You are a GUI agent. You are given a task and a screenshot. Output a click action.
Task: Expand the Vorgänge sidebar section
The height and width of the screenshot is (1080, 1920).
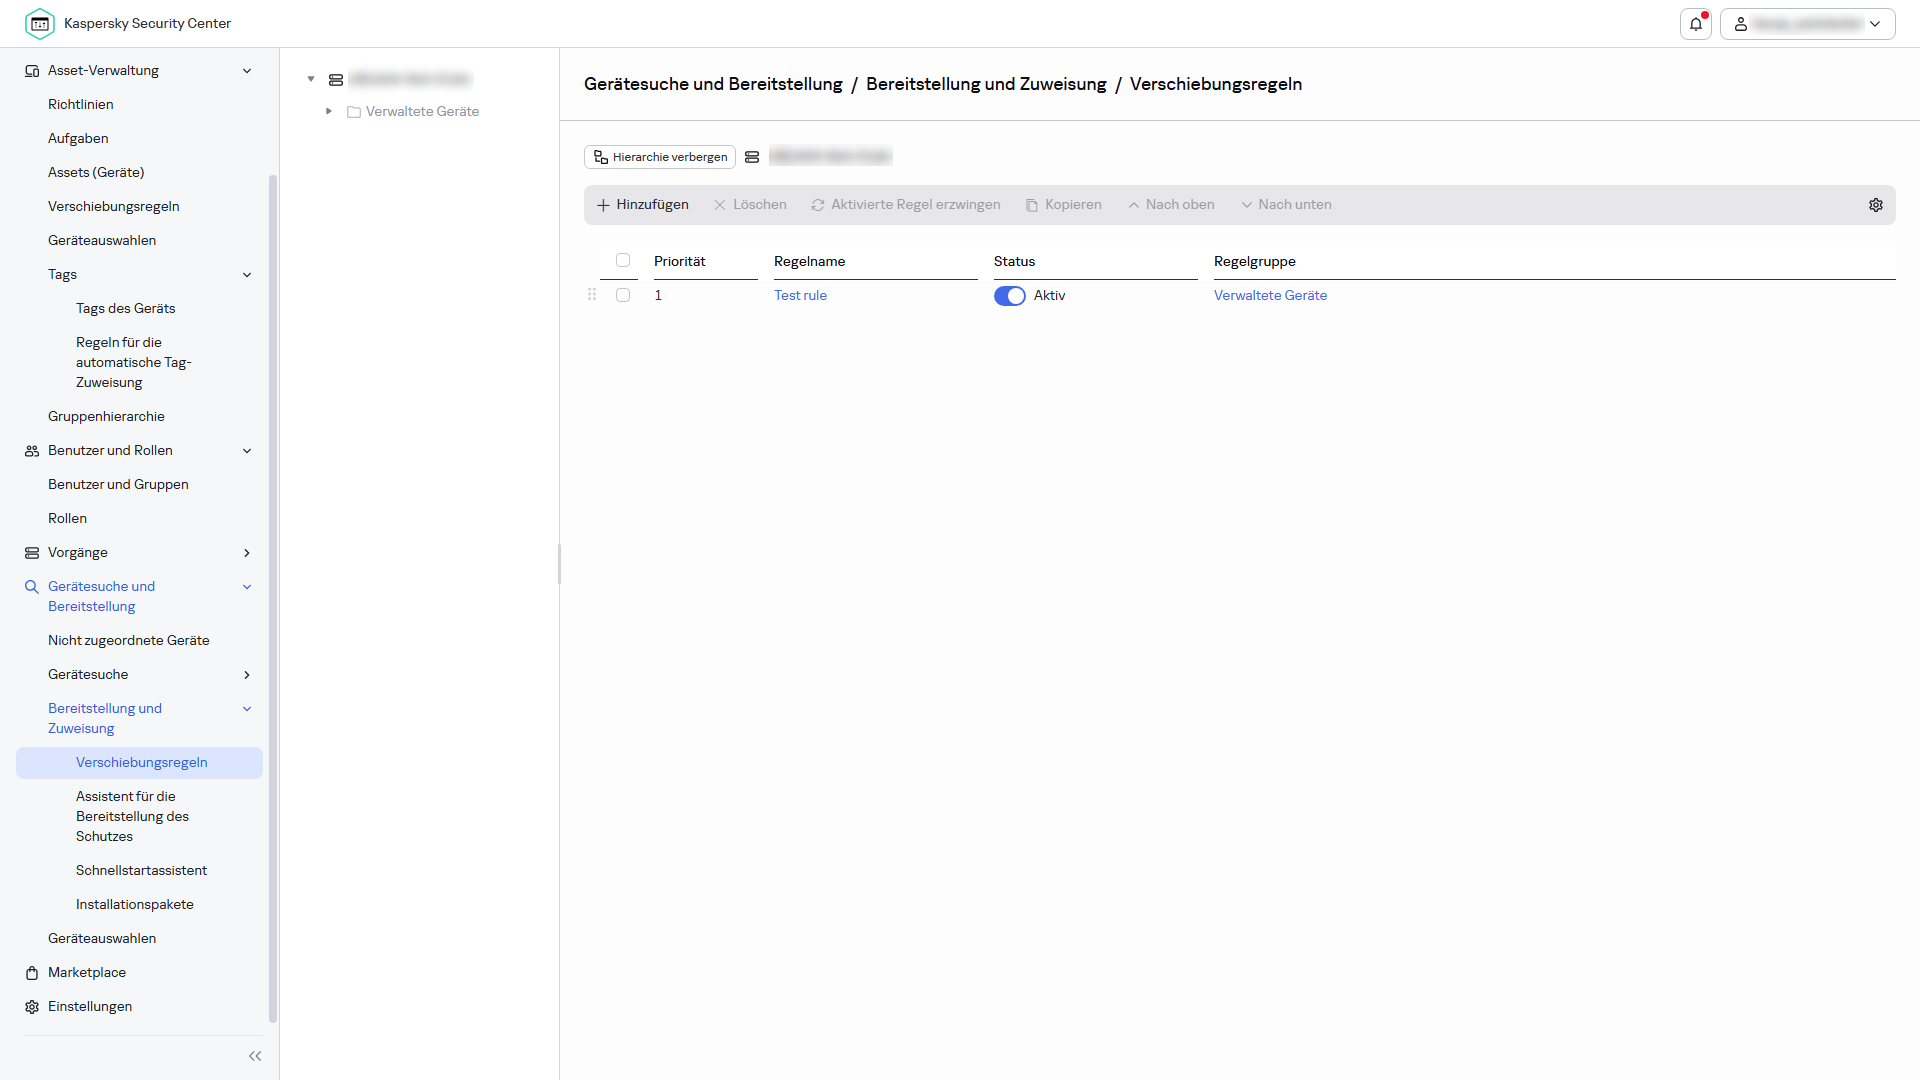click(x=247, y=553)
